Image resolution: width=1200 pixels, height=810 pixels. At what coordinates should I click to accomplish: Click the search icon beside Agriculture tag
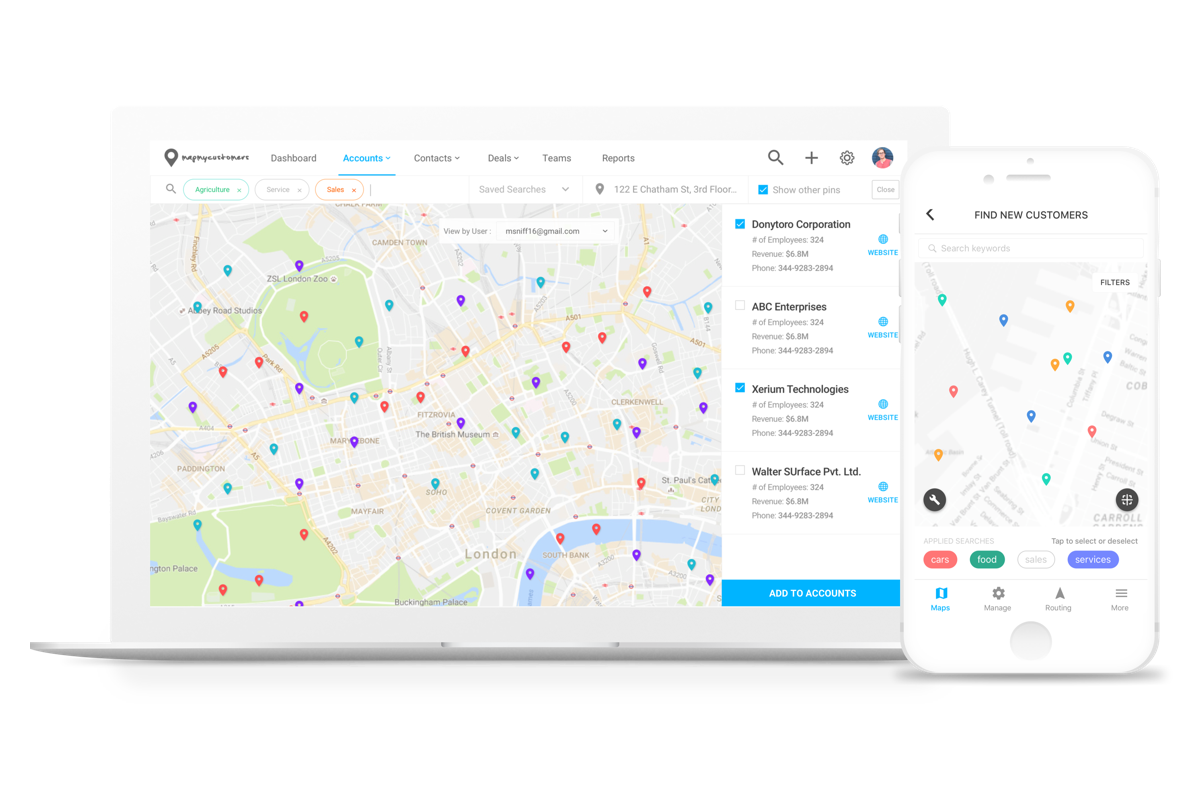(171, 189)
